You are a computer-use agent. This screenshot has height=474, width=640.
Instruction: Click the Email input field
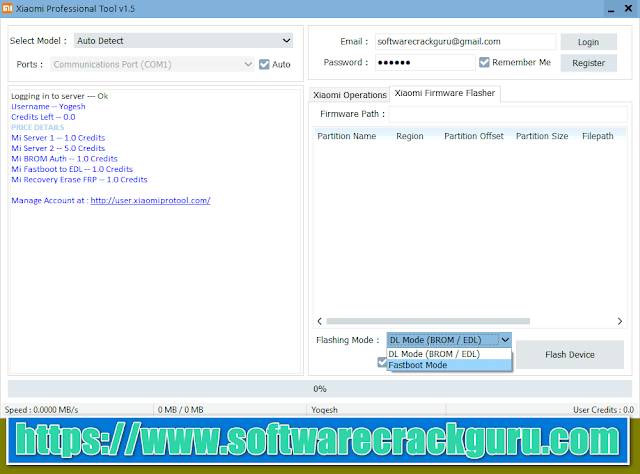[x=465, y=42]
